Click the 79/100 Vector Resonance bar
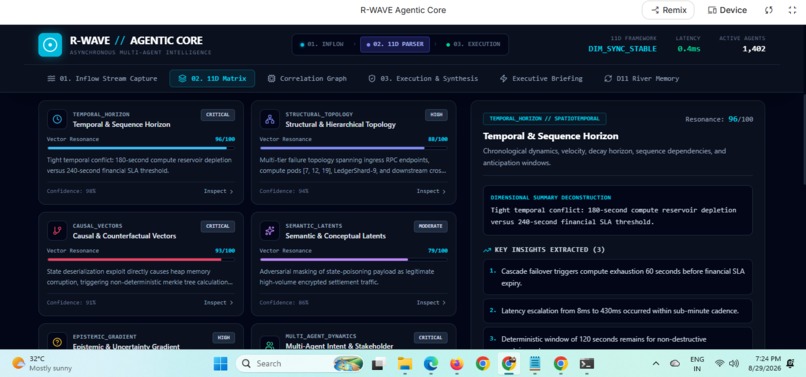Screen dimensions: 806x377 pyautogui.click(x=354, y=260)
